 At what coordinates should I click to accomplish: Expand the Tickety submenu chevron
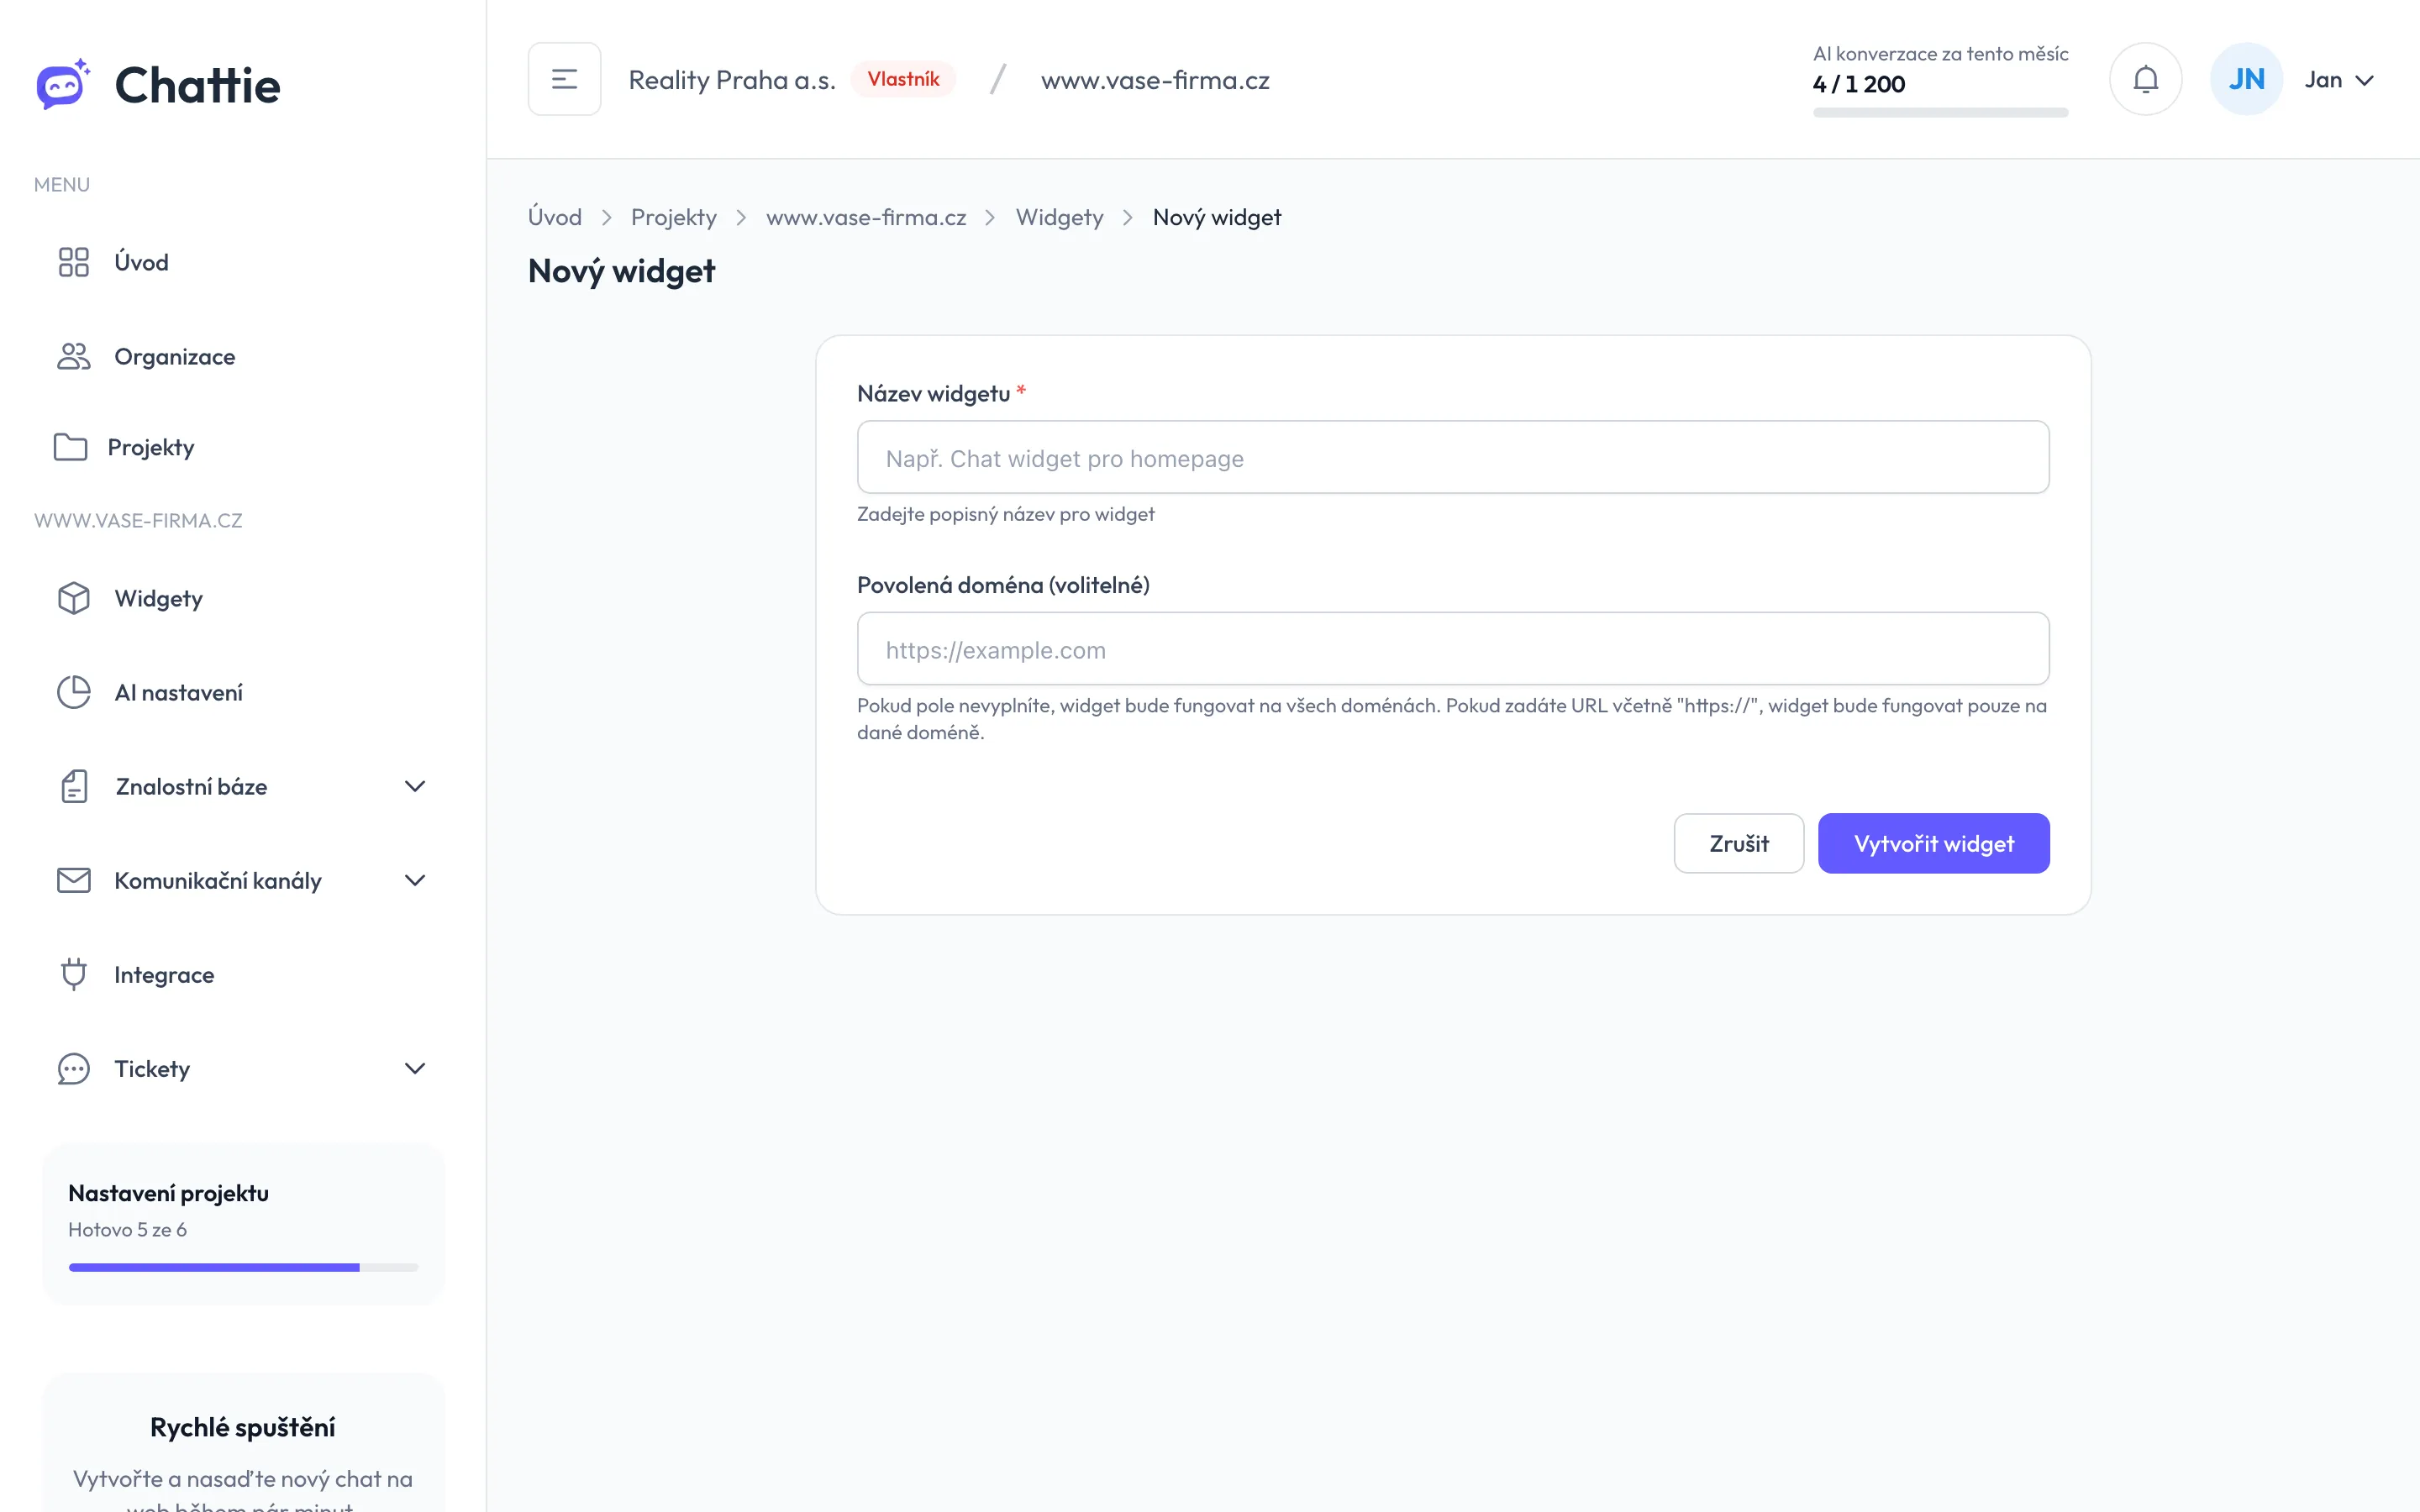(415, 1068)
